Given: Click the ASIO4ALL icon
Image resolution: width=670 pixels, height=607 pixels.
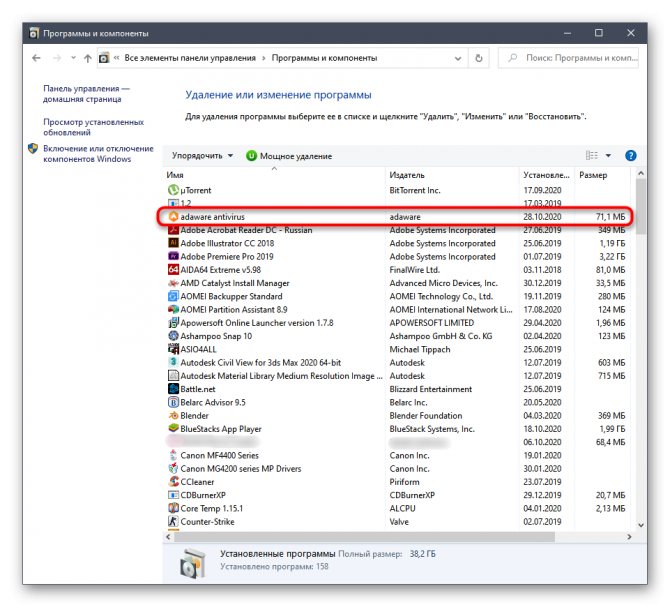Looking at the screenshot, I should click(x=173, y=349).
